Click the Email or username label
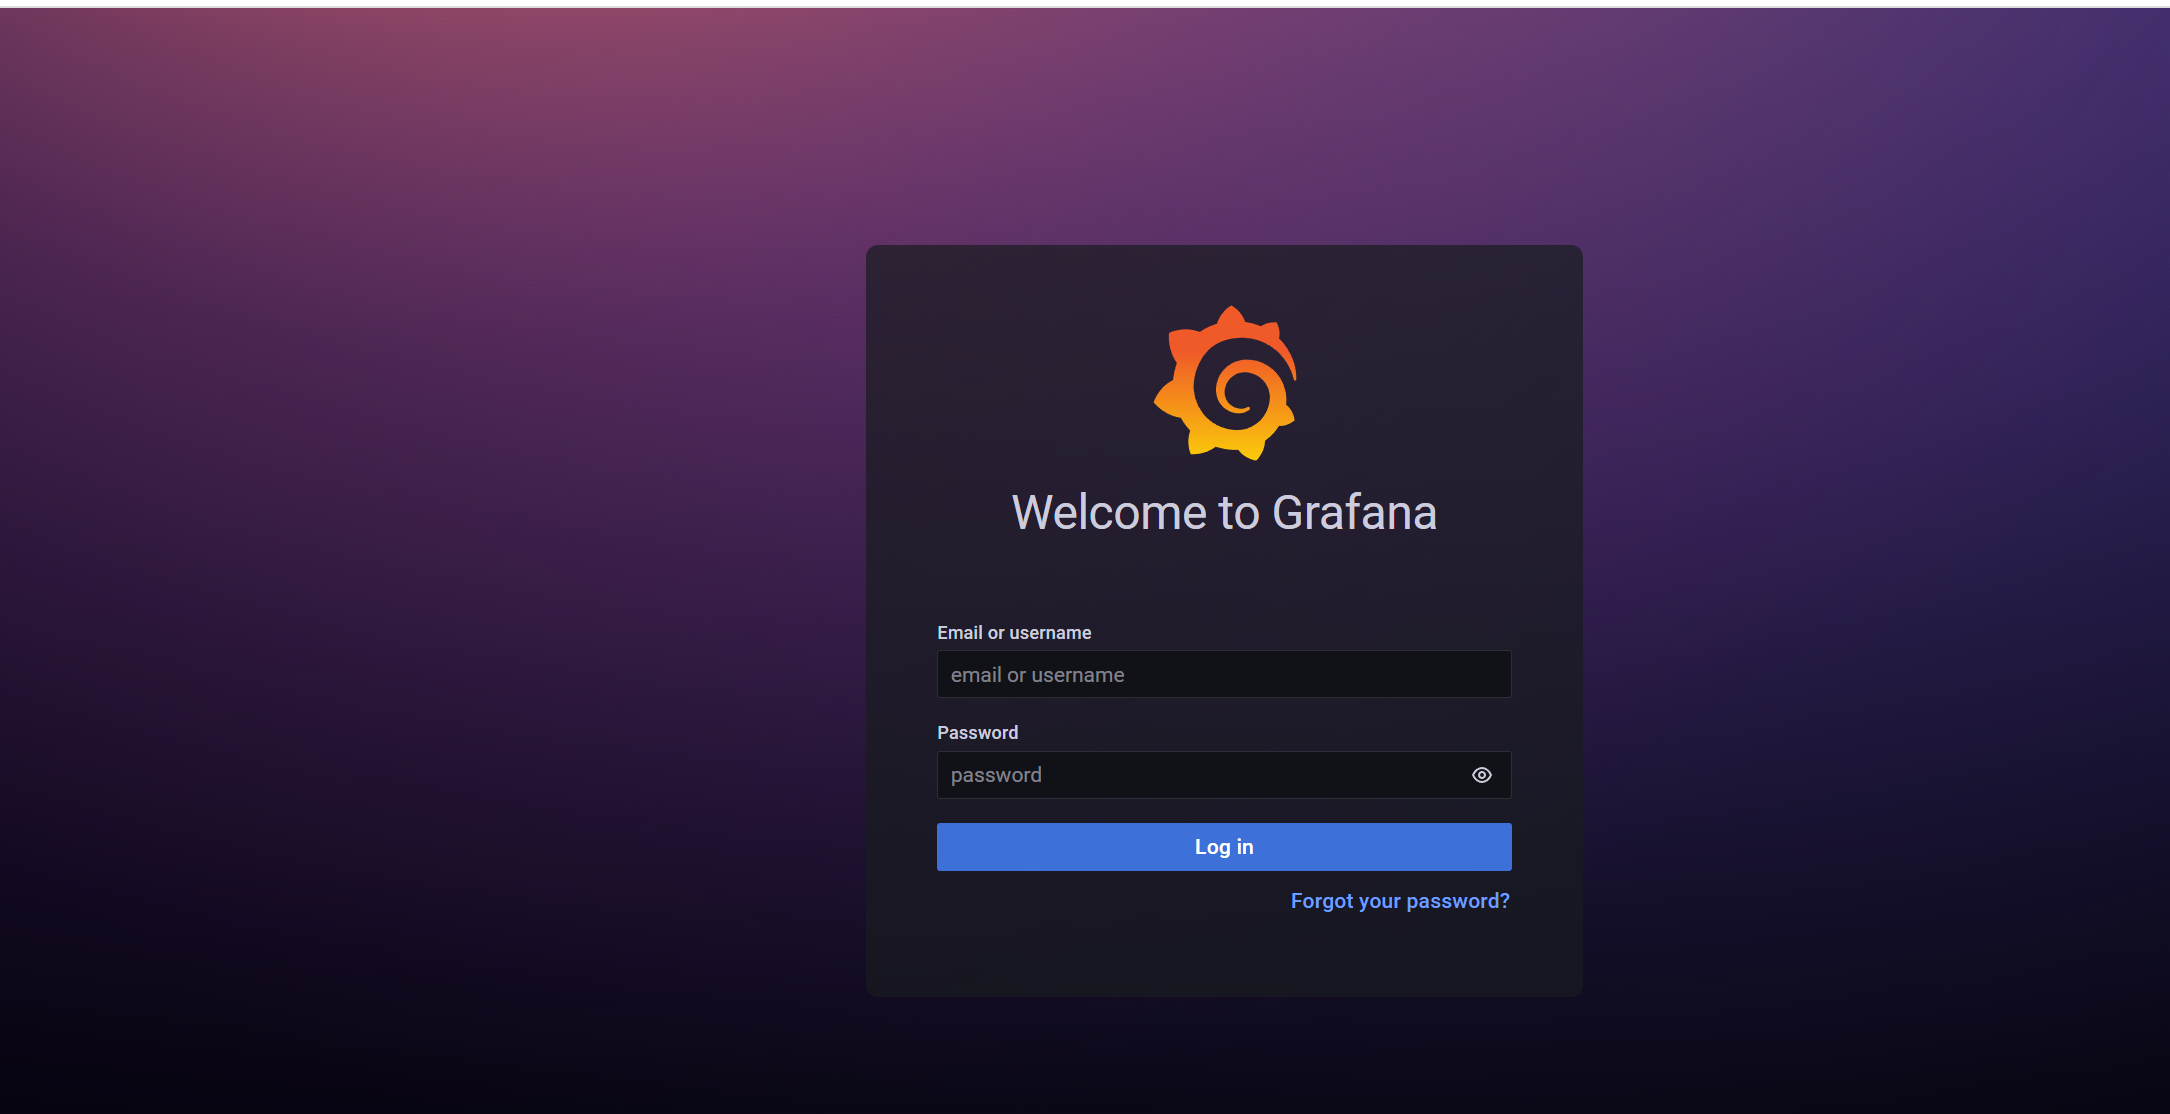 [x=1013, y=633]
